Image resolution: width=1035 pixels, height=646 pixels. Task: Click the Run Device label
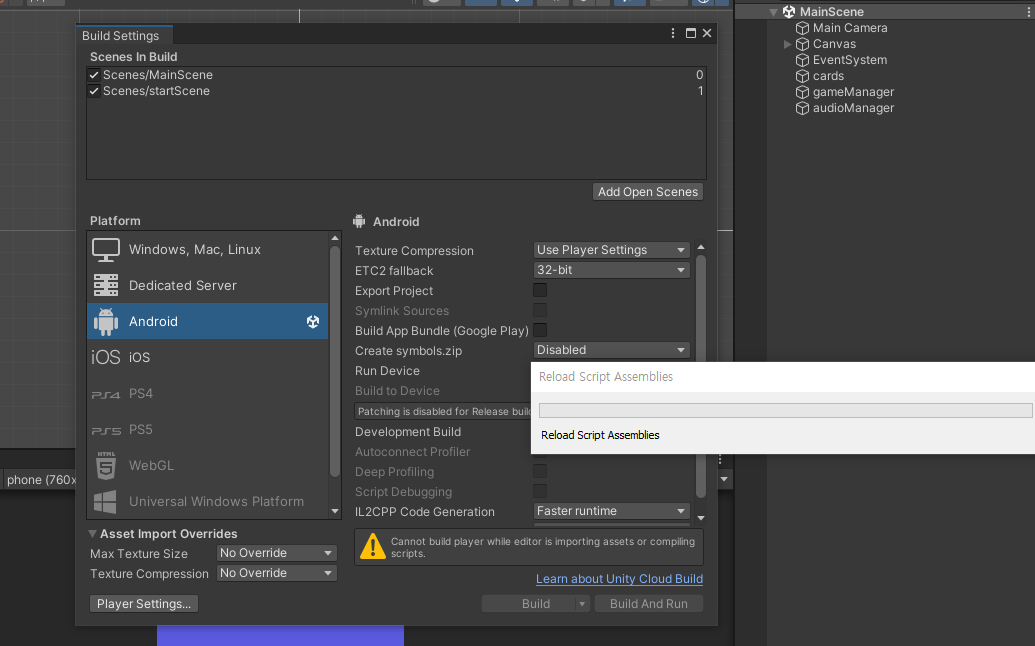[x=387, y=371]
